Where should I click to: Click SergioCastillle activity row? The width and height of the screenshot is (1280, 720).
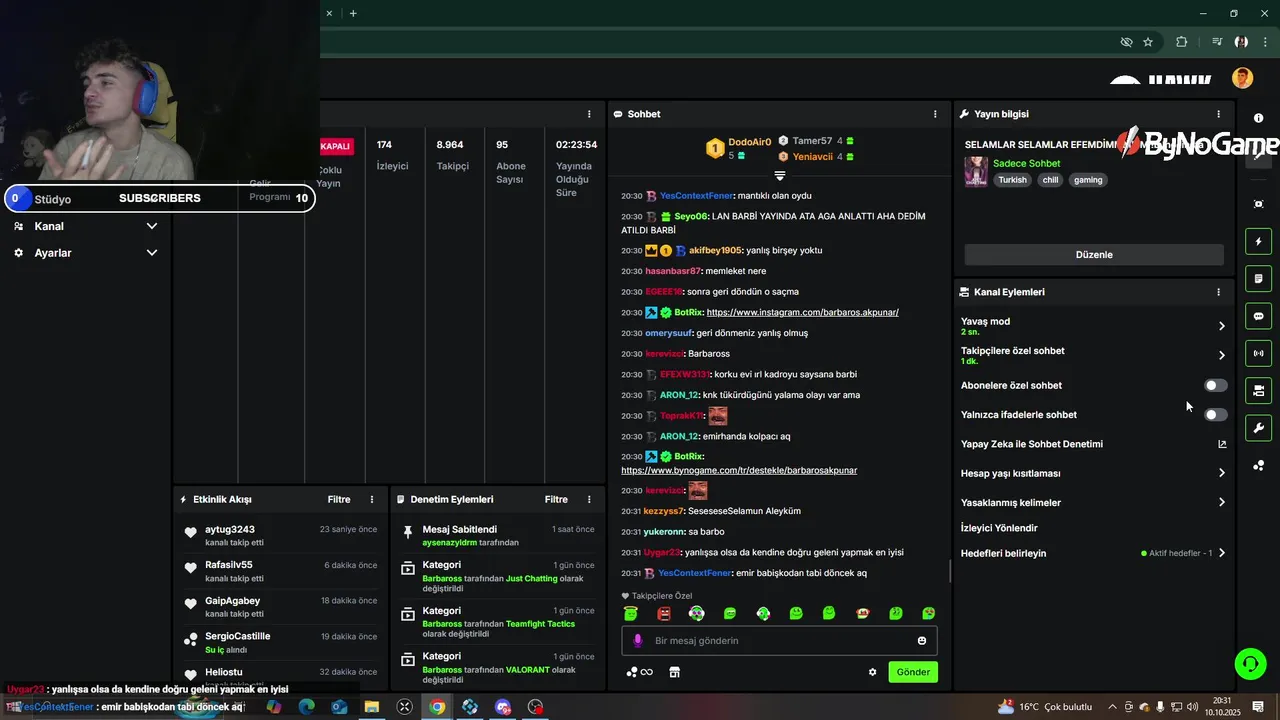pyautogui.click(x=280, y=642)
